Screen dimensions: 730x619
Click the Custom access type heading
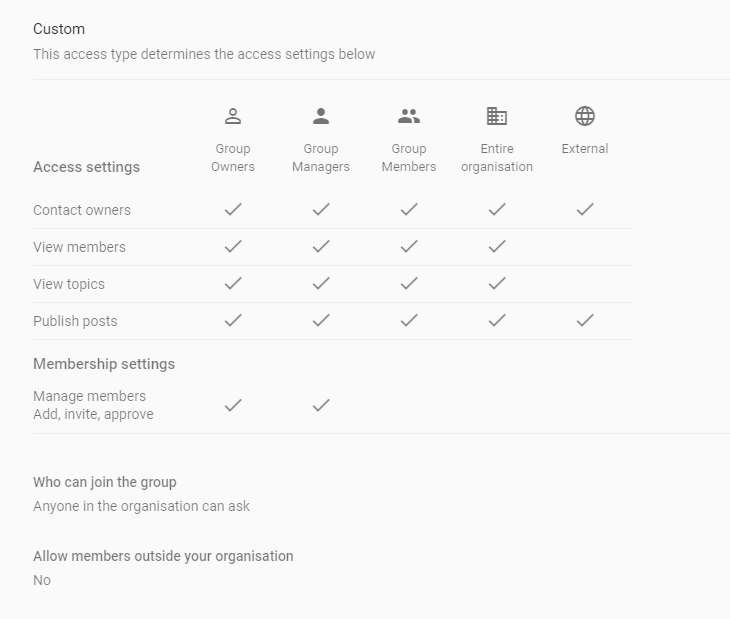point(59,29)
